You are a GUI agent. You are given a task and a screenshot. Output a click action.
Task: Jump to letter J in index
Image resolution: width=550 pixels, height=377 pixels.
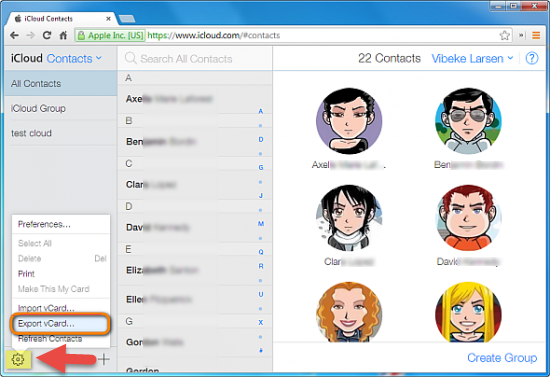point(261,195)
